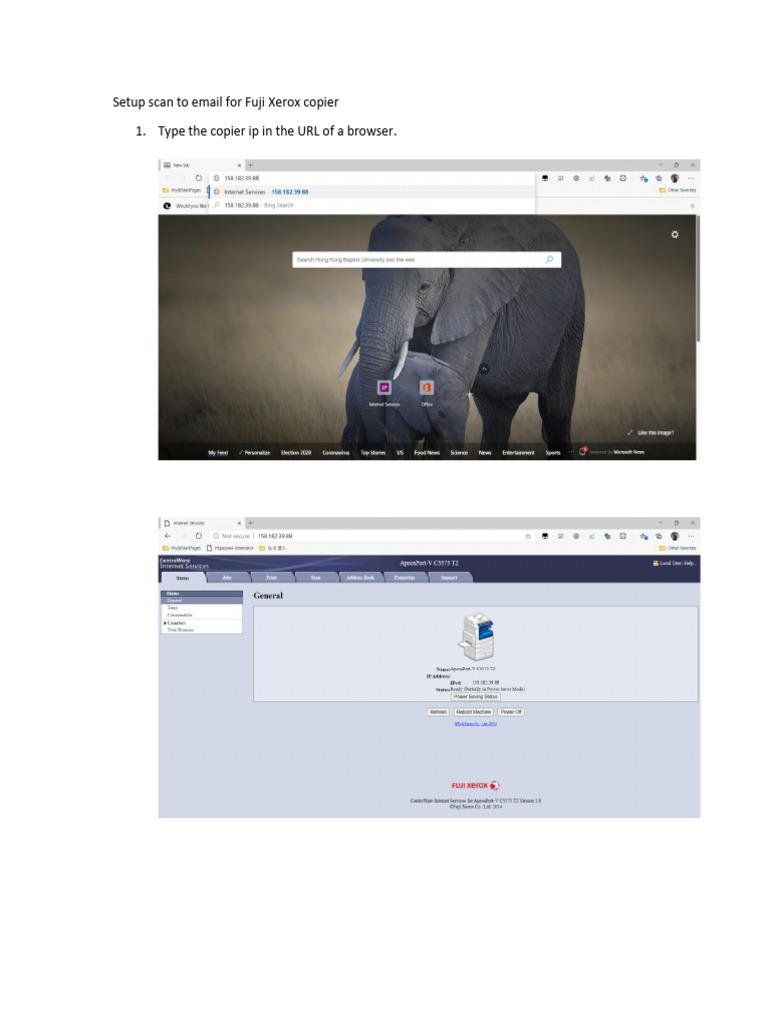Open the Coronavirus news category
Screen dimensions: 768x1024
coord(336,453)
